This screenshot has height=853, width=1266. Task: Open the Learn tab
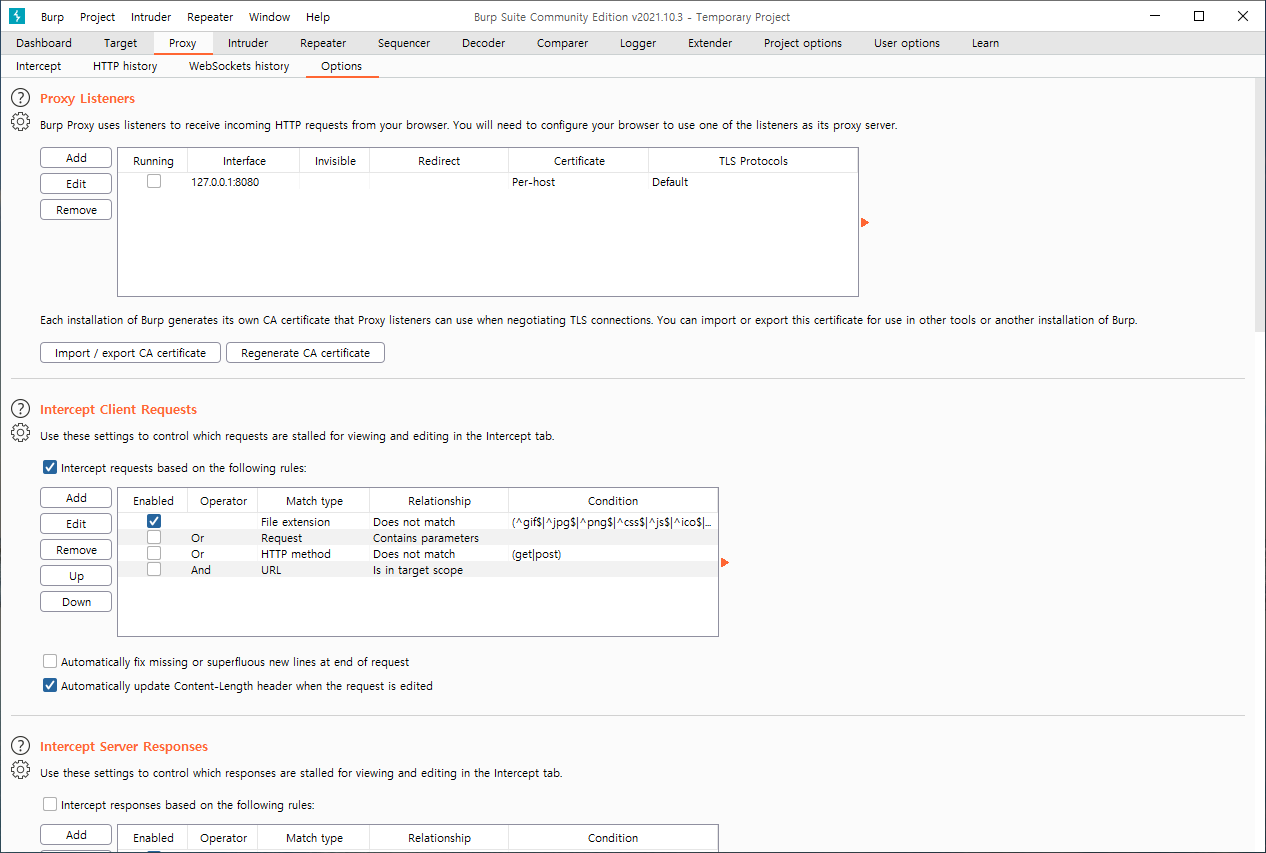tap(985, 43)
